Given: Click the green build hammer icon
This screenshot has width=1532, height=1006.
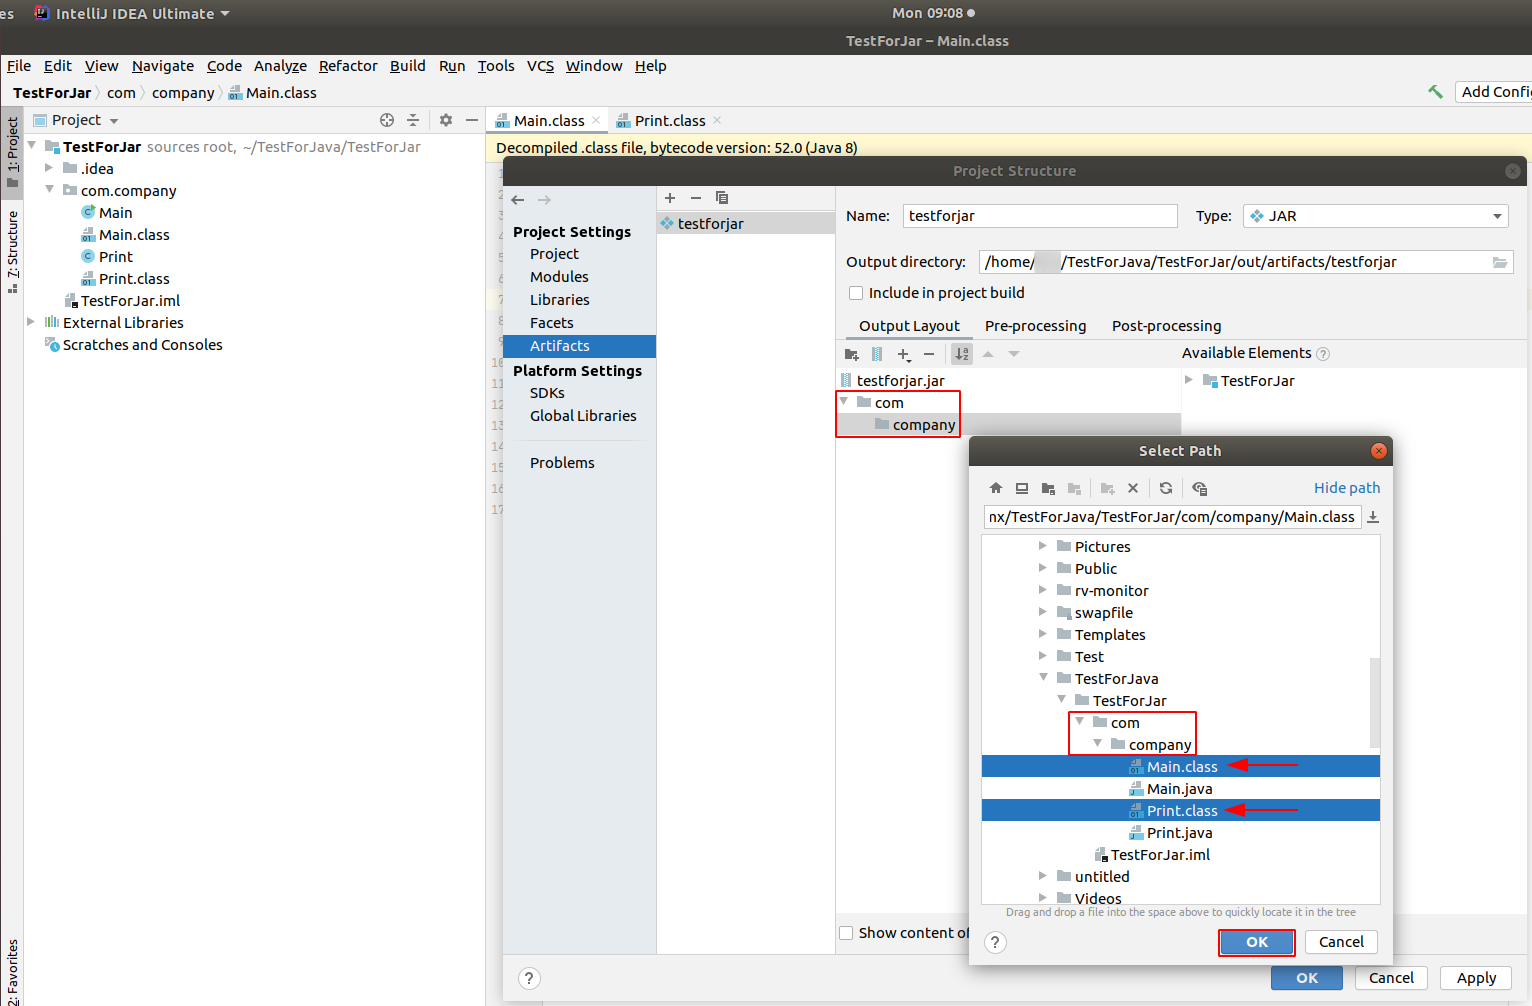Looking at the screenshot, I should click(x=1436, y=92).
